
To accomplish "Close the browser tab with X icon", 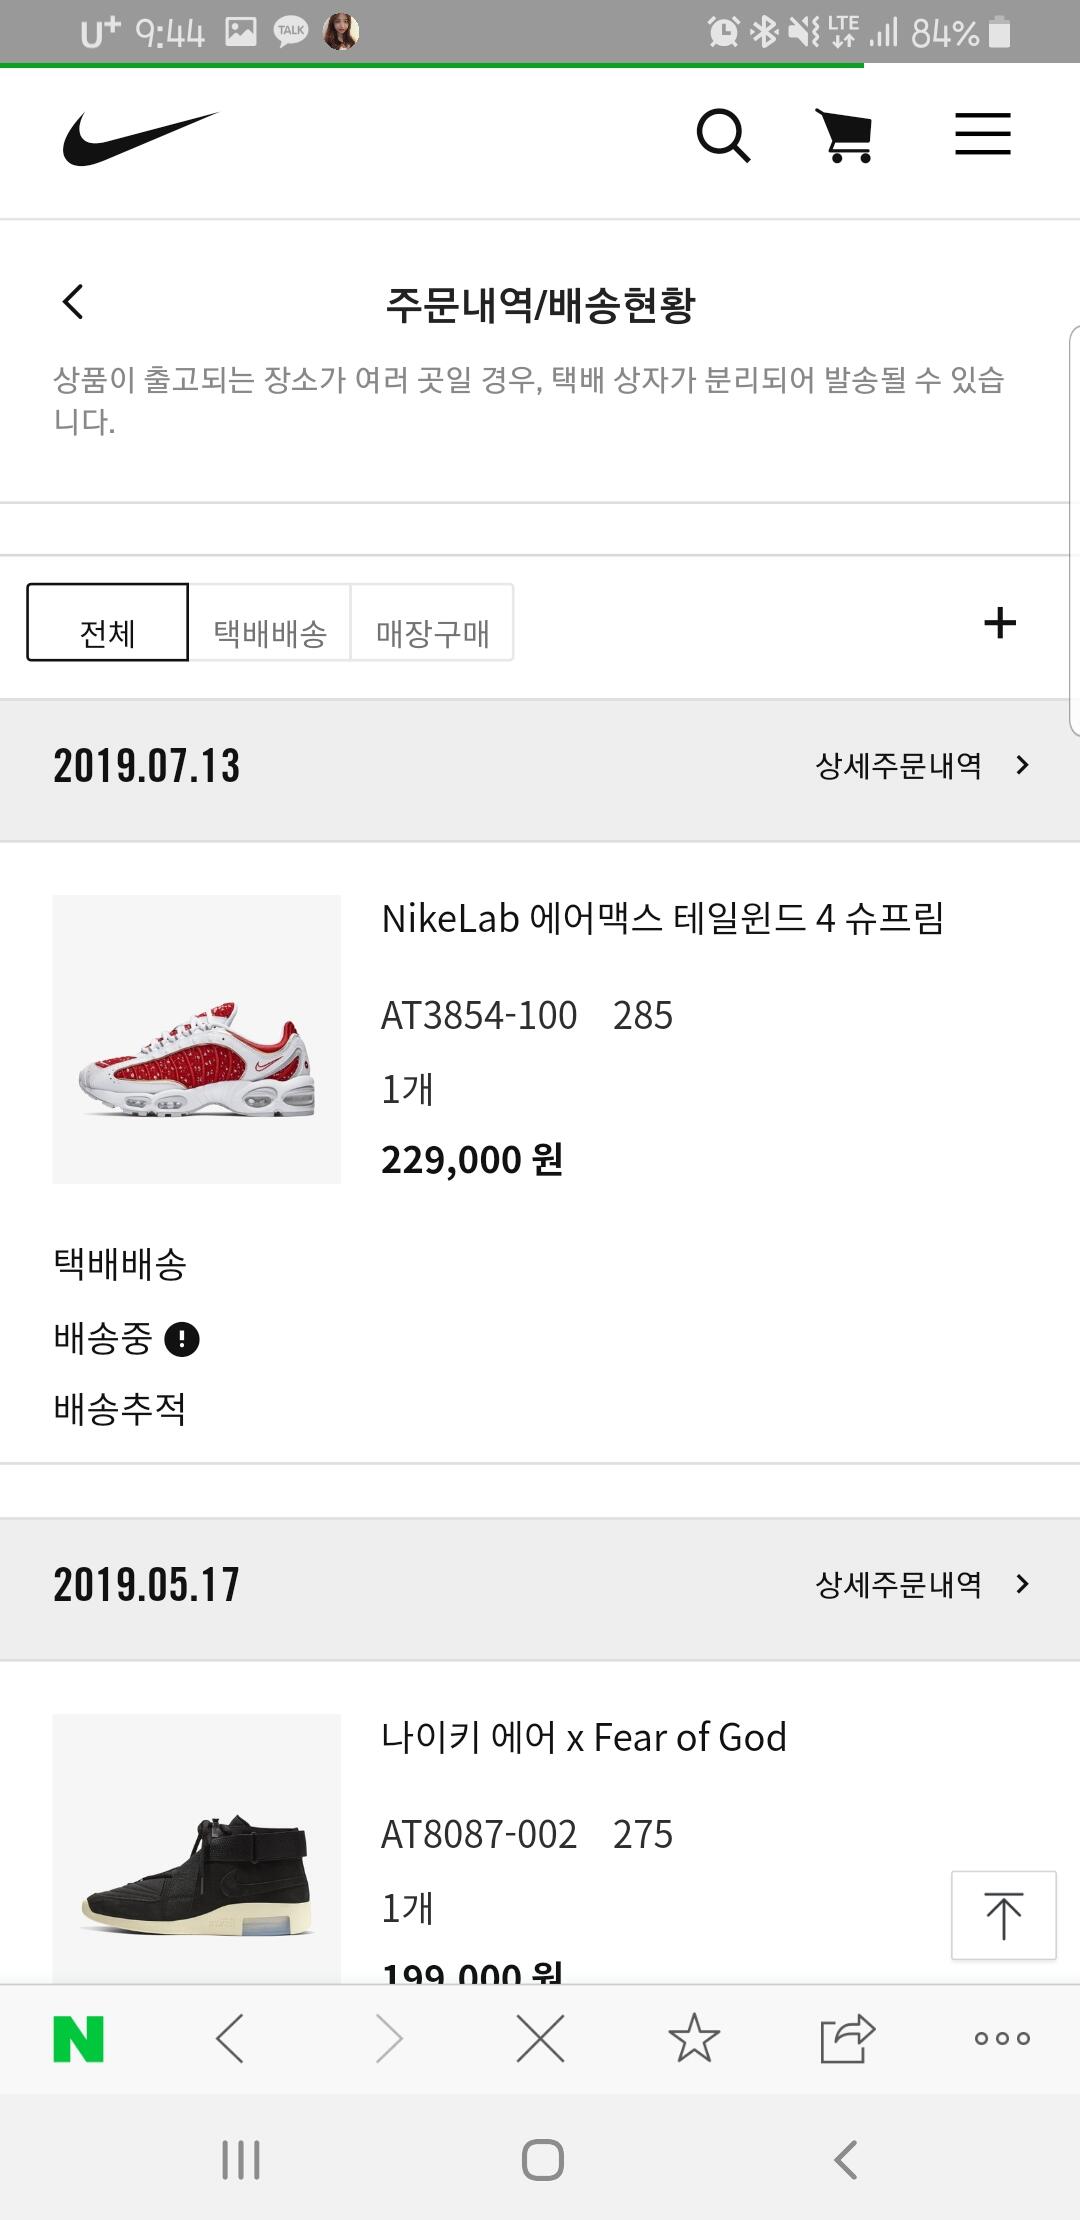I will [540, 2039].
